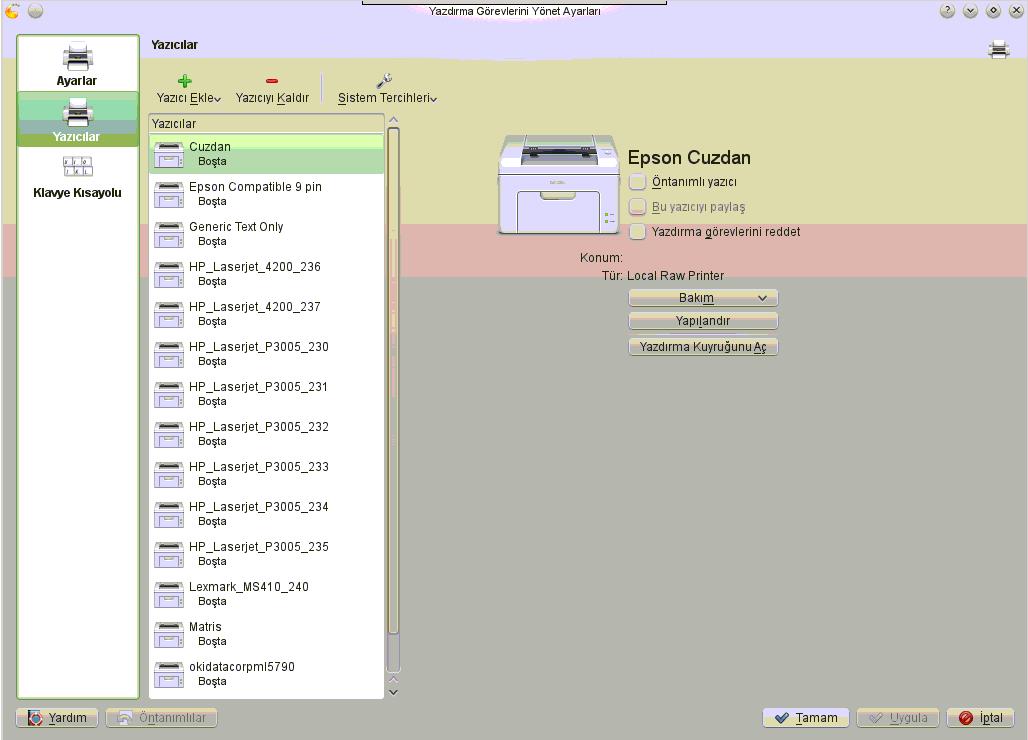Click the Uygula apply button
Screen dimensions: 1028x740
pos(898,718)
